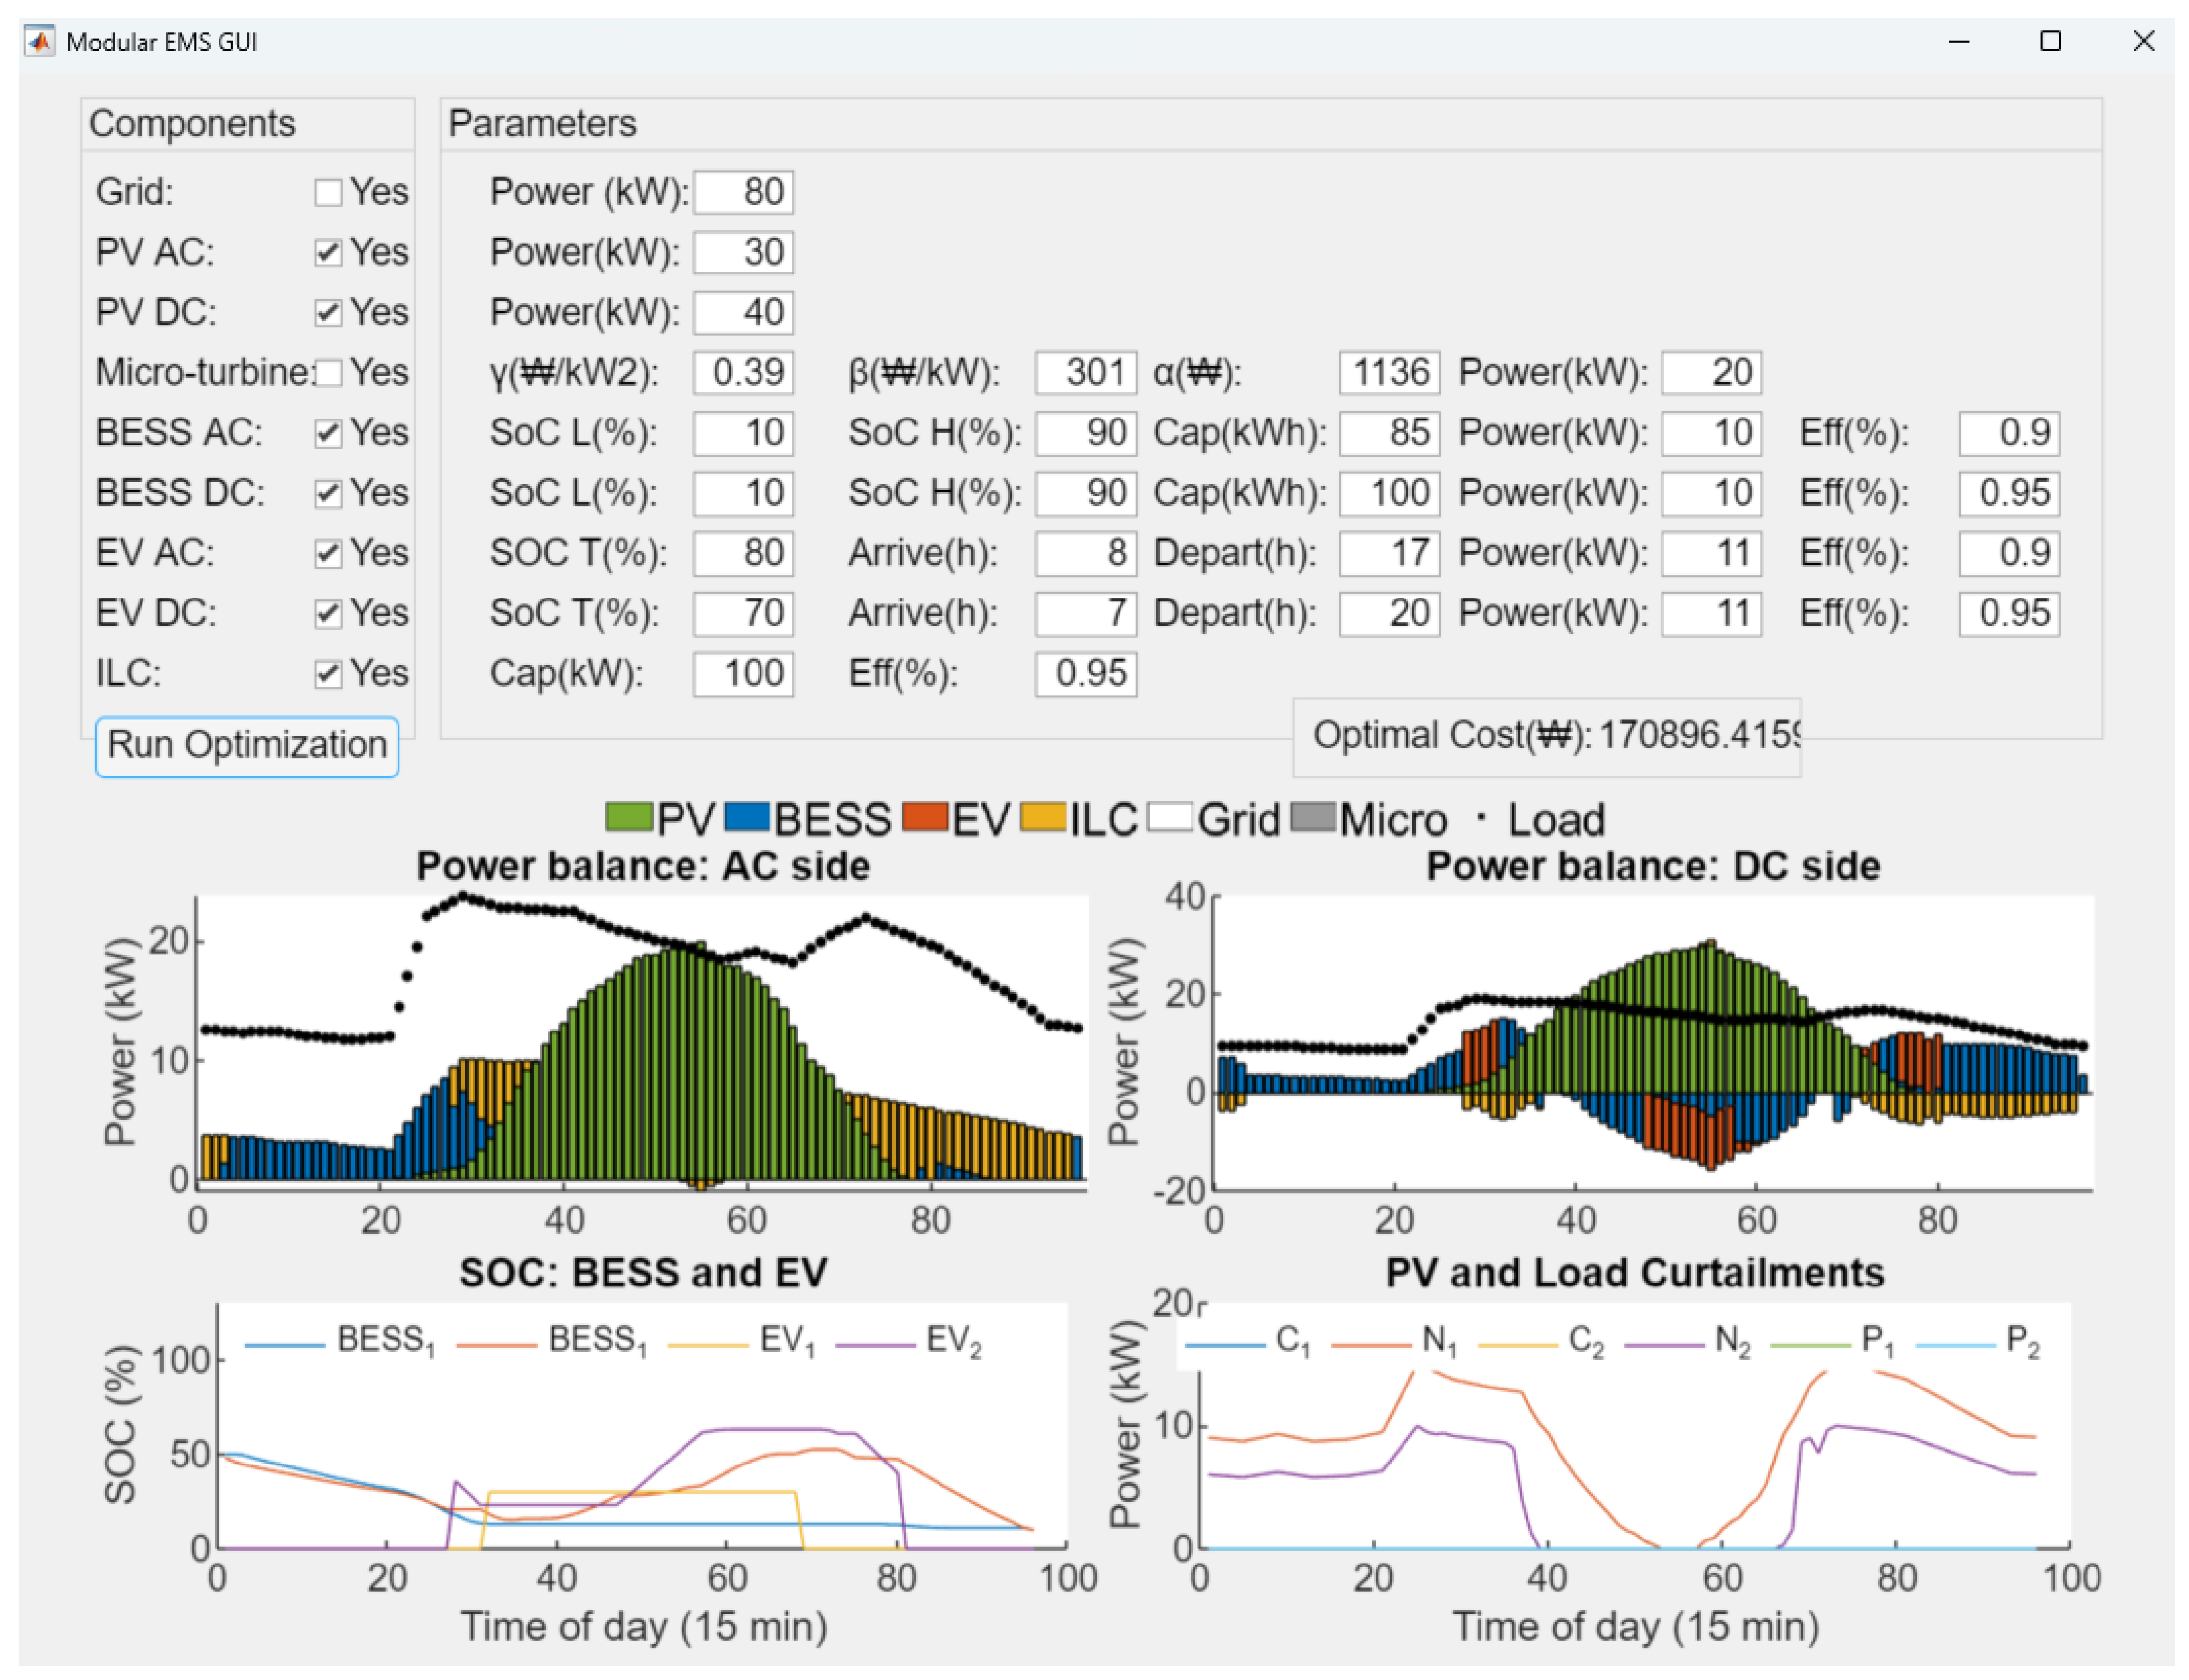Image resolution: width=2189 pixels, height=1680 pixels.
Task: Enable the Grid component checkbox
Action: pyautogui.click(x=328, y=192)
